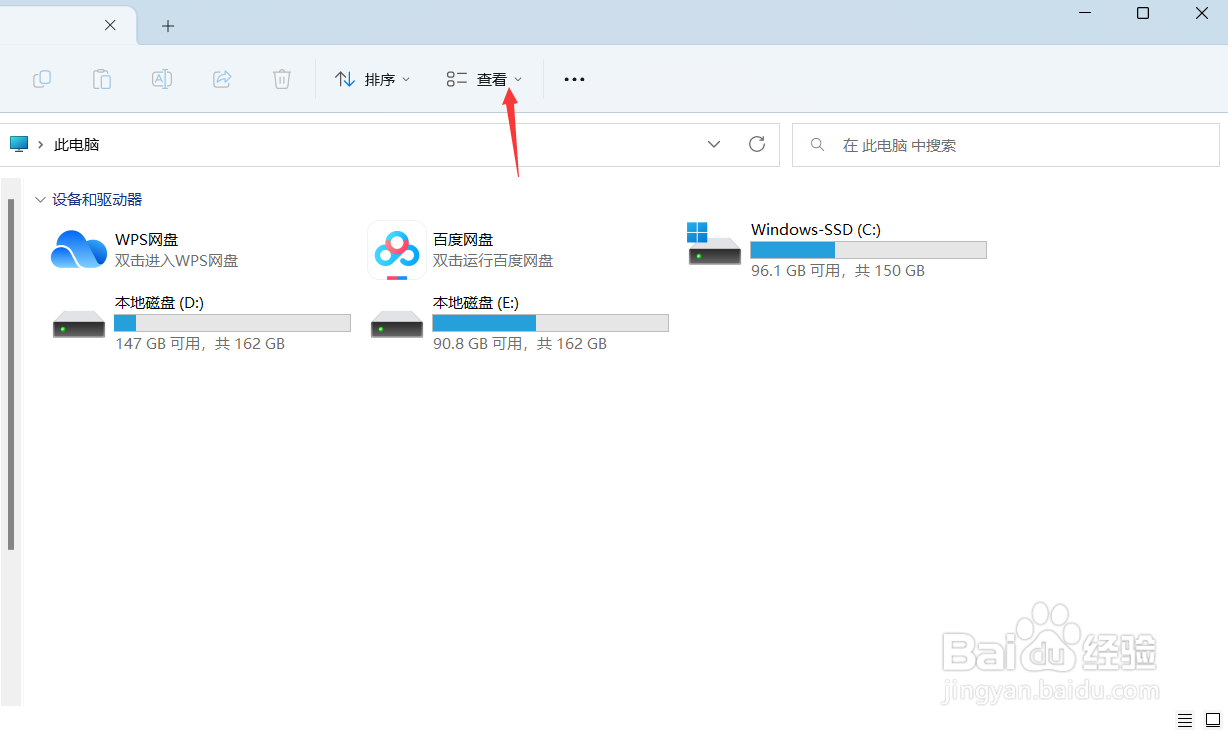This screenshot has width=1228, height=733.
Task: Click the Copy icon in toolbar
Action: (x=42, y=79)
